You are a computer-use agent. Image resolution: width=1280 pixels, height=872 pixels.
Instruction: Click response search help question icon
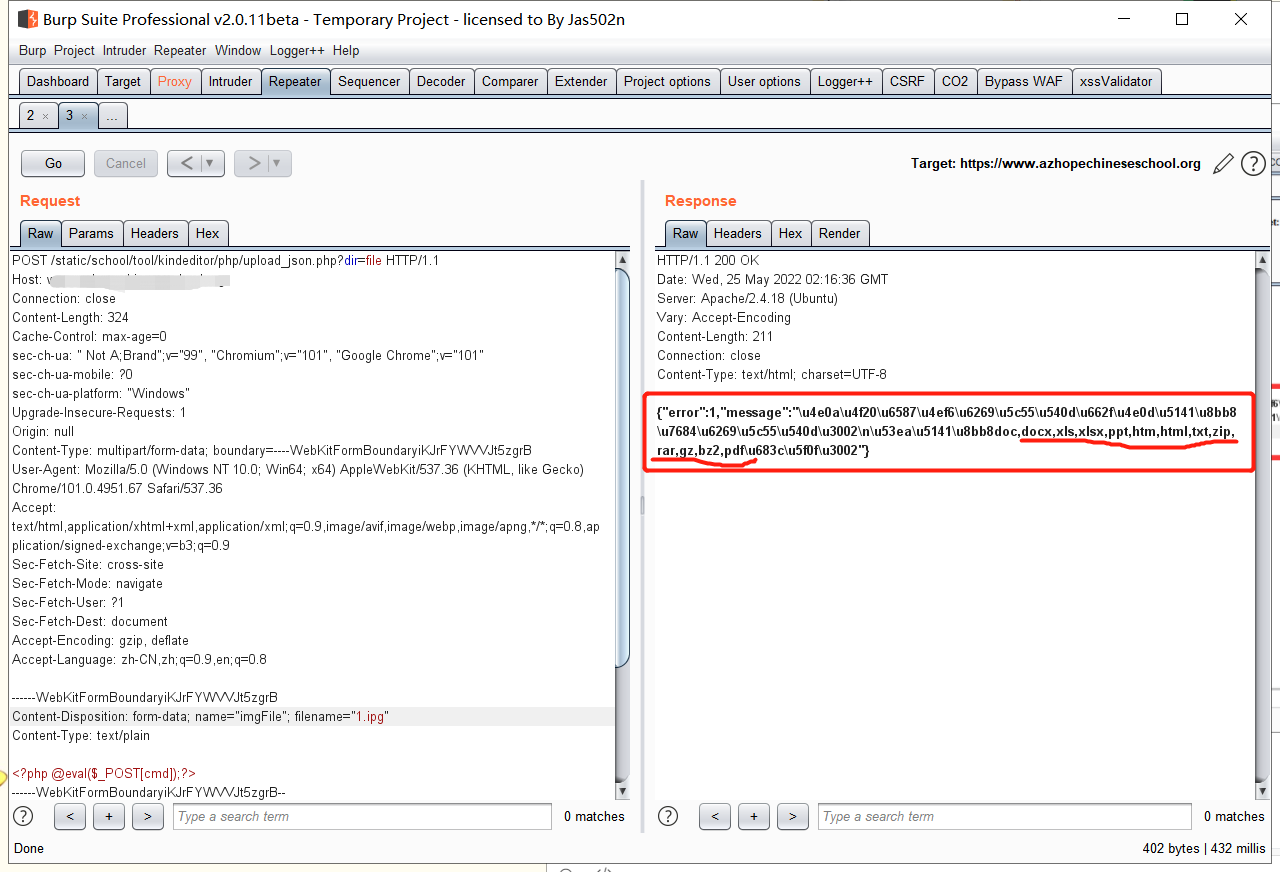(x=668, y=816)
